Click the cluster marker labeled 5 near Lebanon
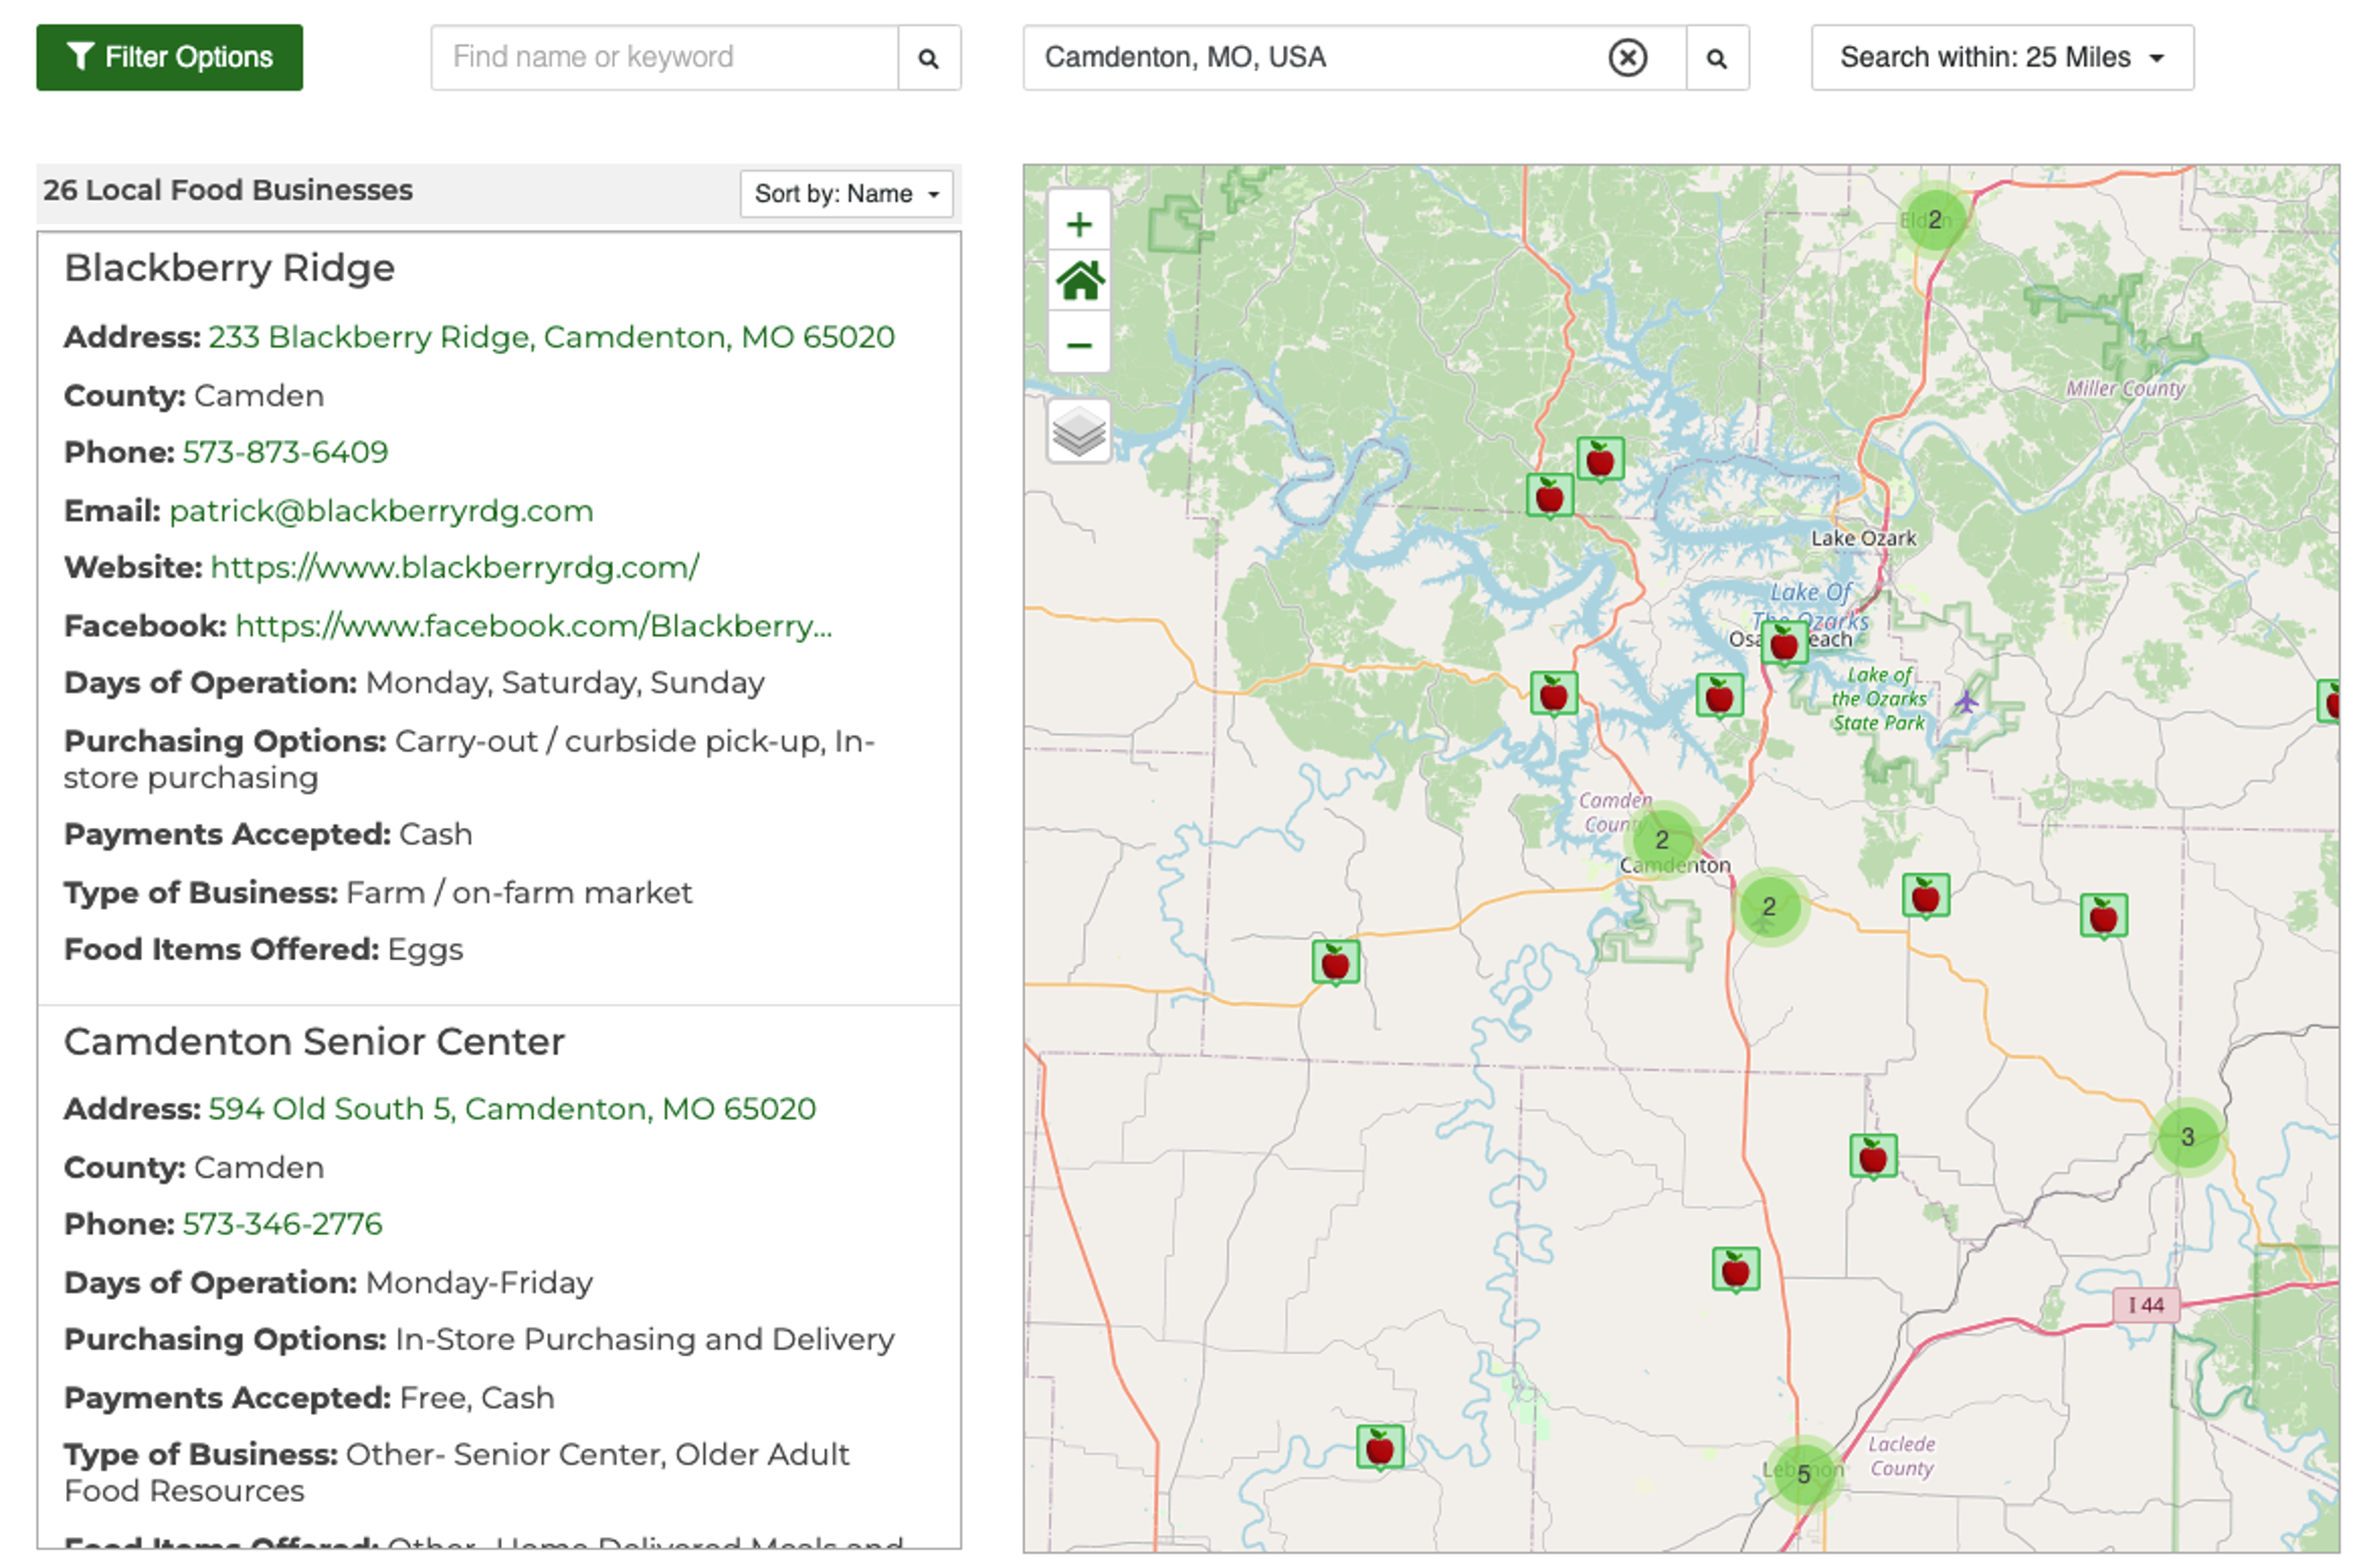Image resolution: width=2361 pixels, height=1568 pixels. [1802, 1473]
